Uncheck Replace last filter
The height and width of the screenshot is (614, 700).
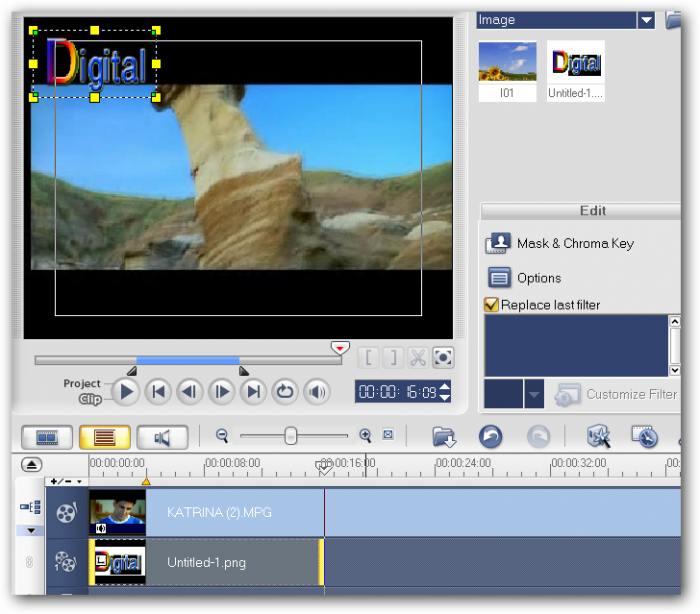pos(491,305)
